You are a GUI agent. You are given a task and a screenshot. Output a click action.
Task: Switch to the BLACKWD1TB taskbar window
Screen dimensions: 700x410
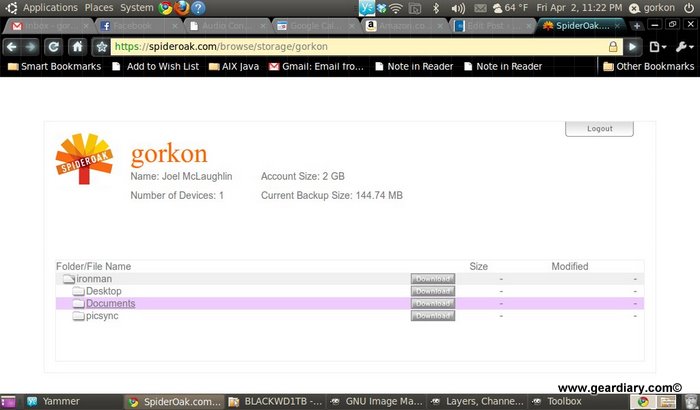coord(275,402)
